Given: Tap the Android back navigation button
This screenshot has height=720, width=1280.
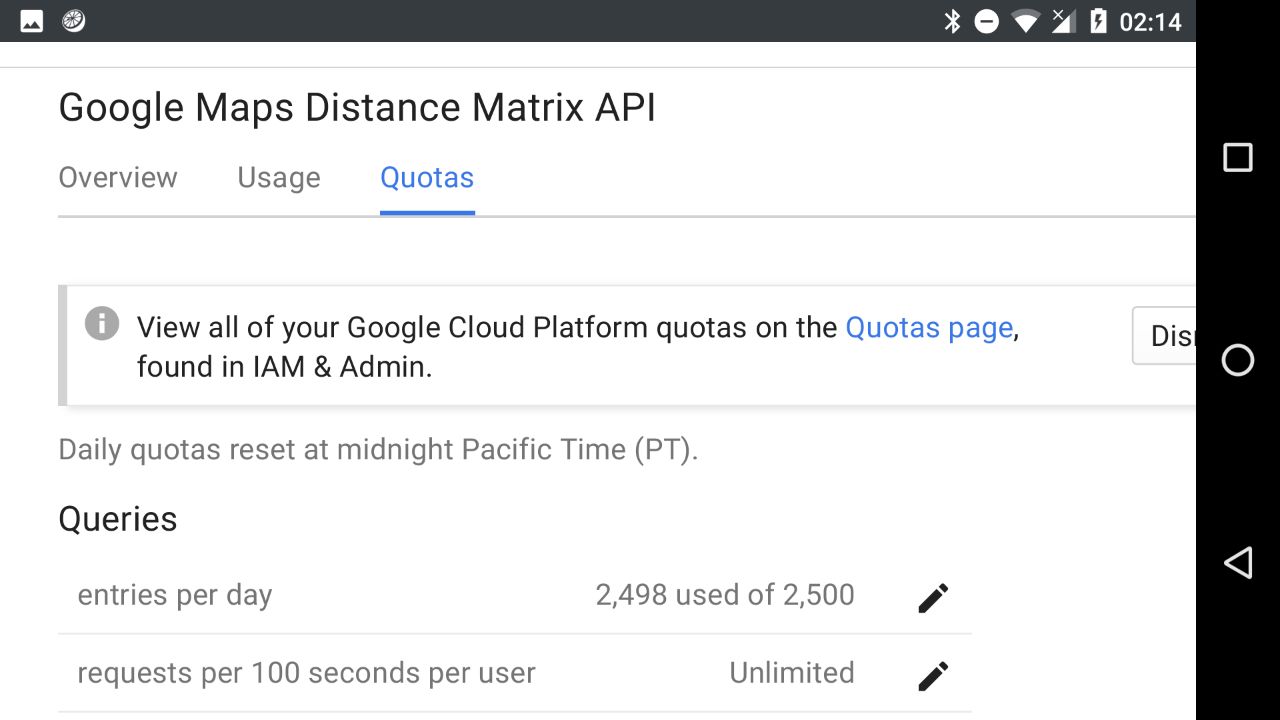Looking at the screenshot, I should (1237, 562).
